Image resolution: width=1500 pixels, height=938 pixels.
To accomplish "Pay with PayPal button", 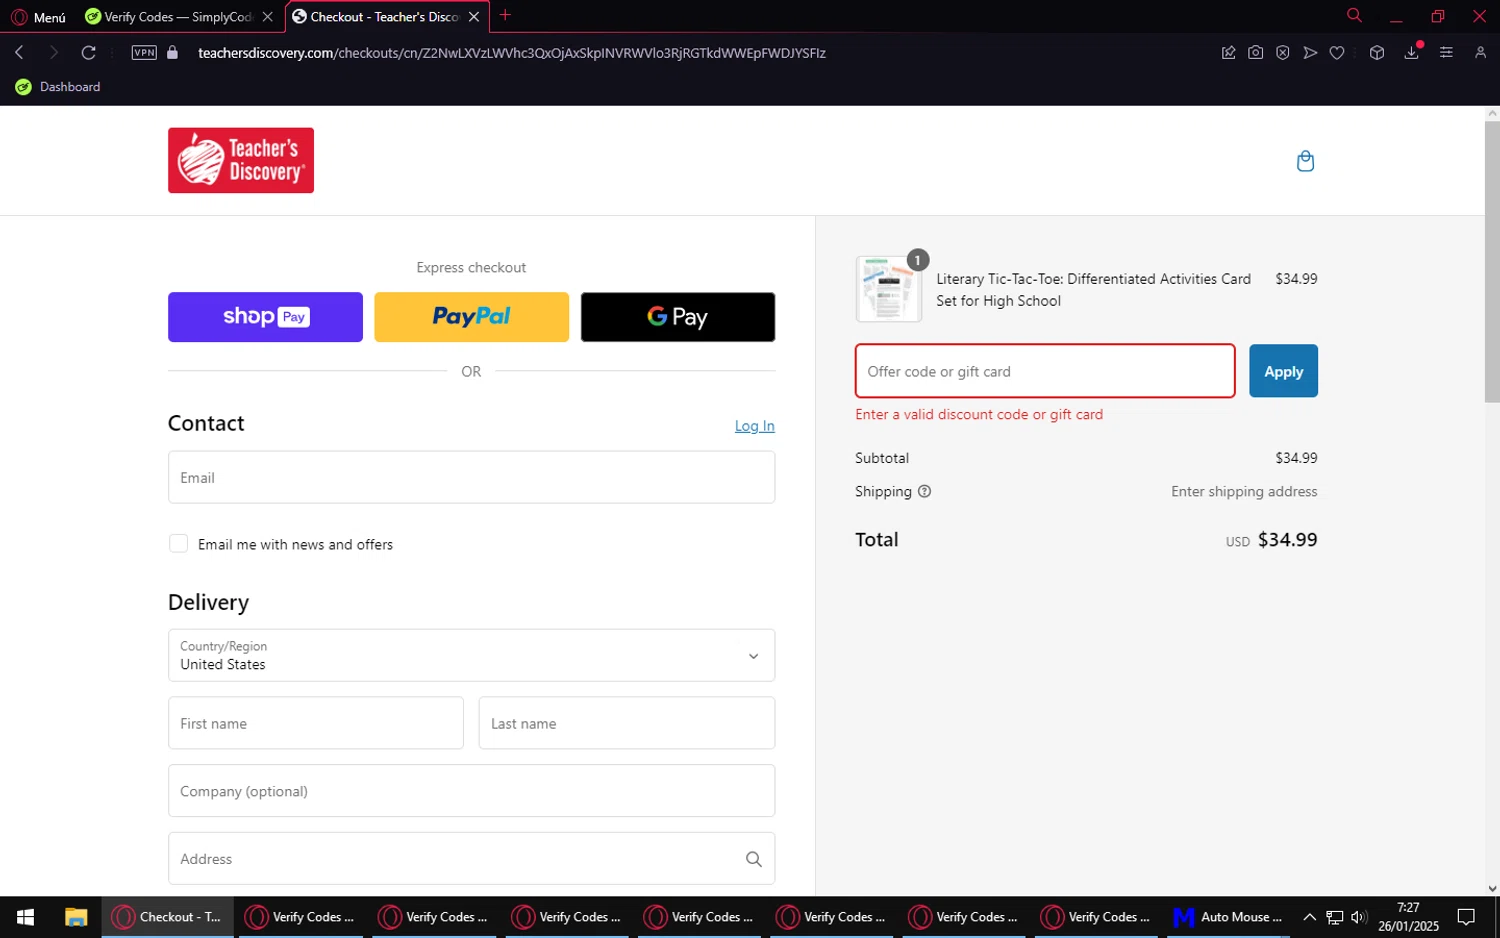I will click(x=471, y=317).
